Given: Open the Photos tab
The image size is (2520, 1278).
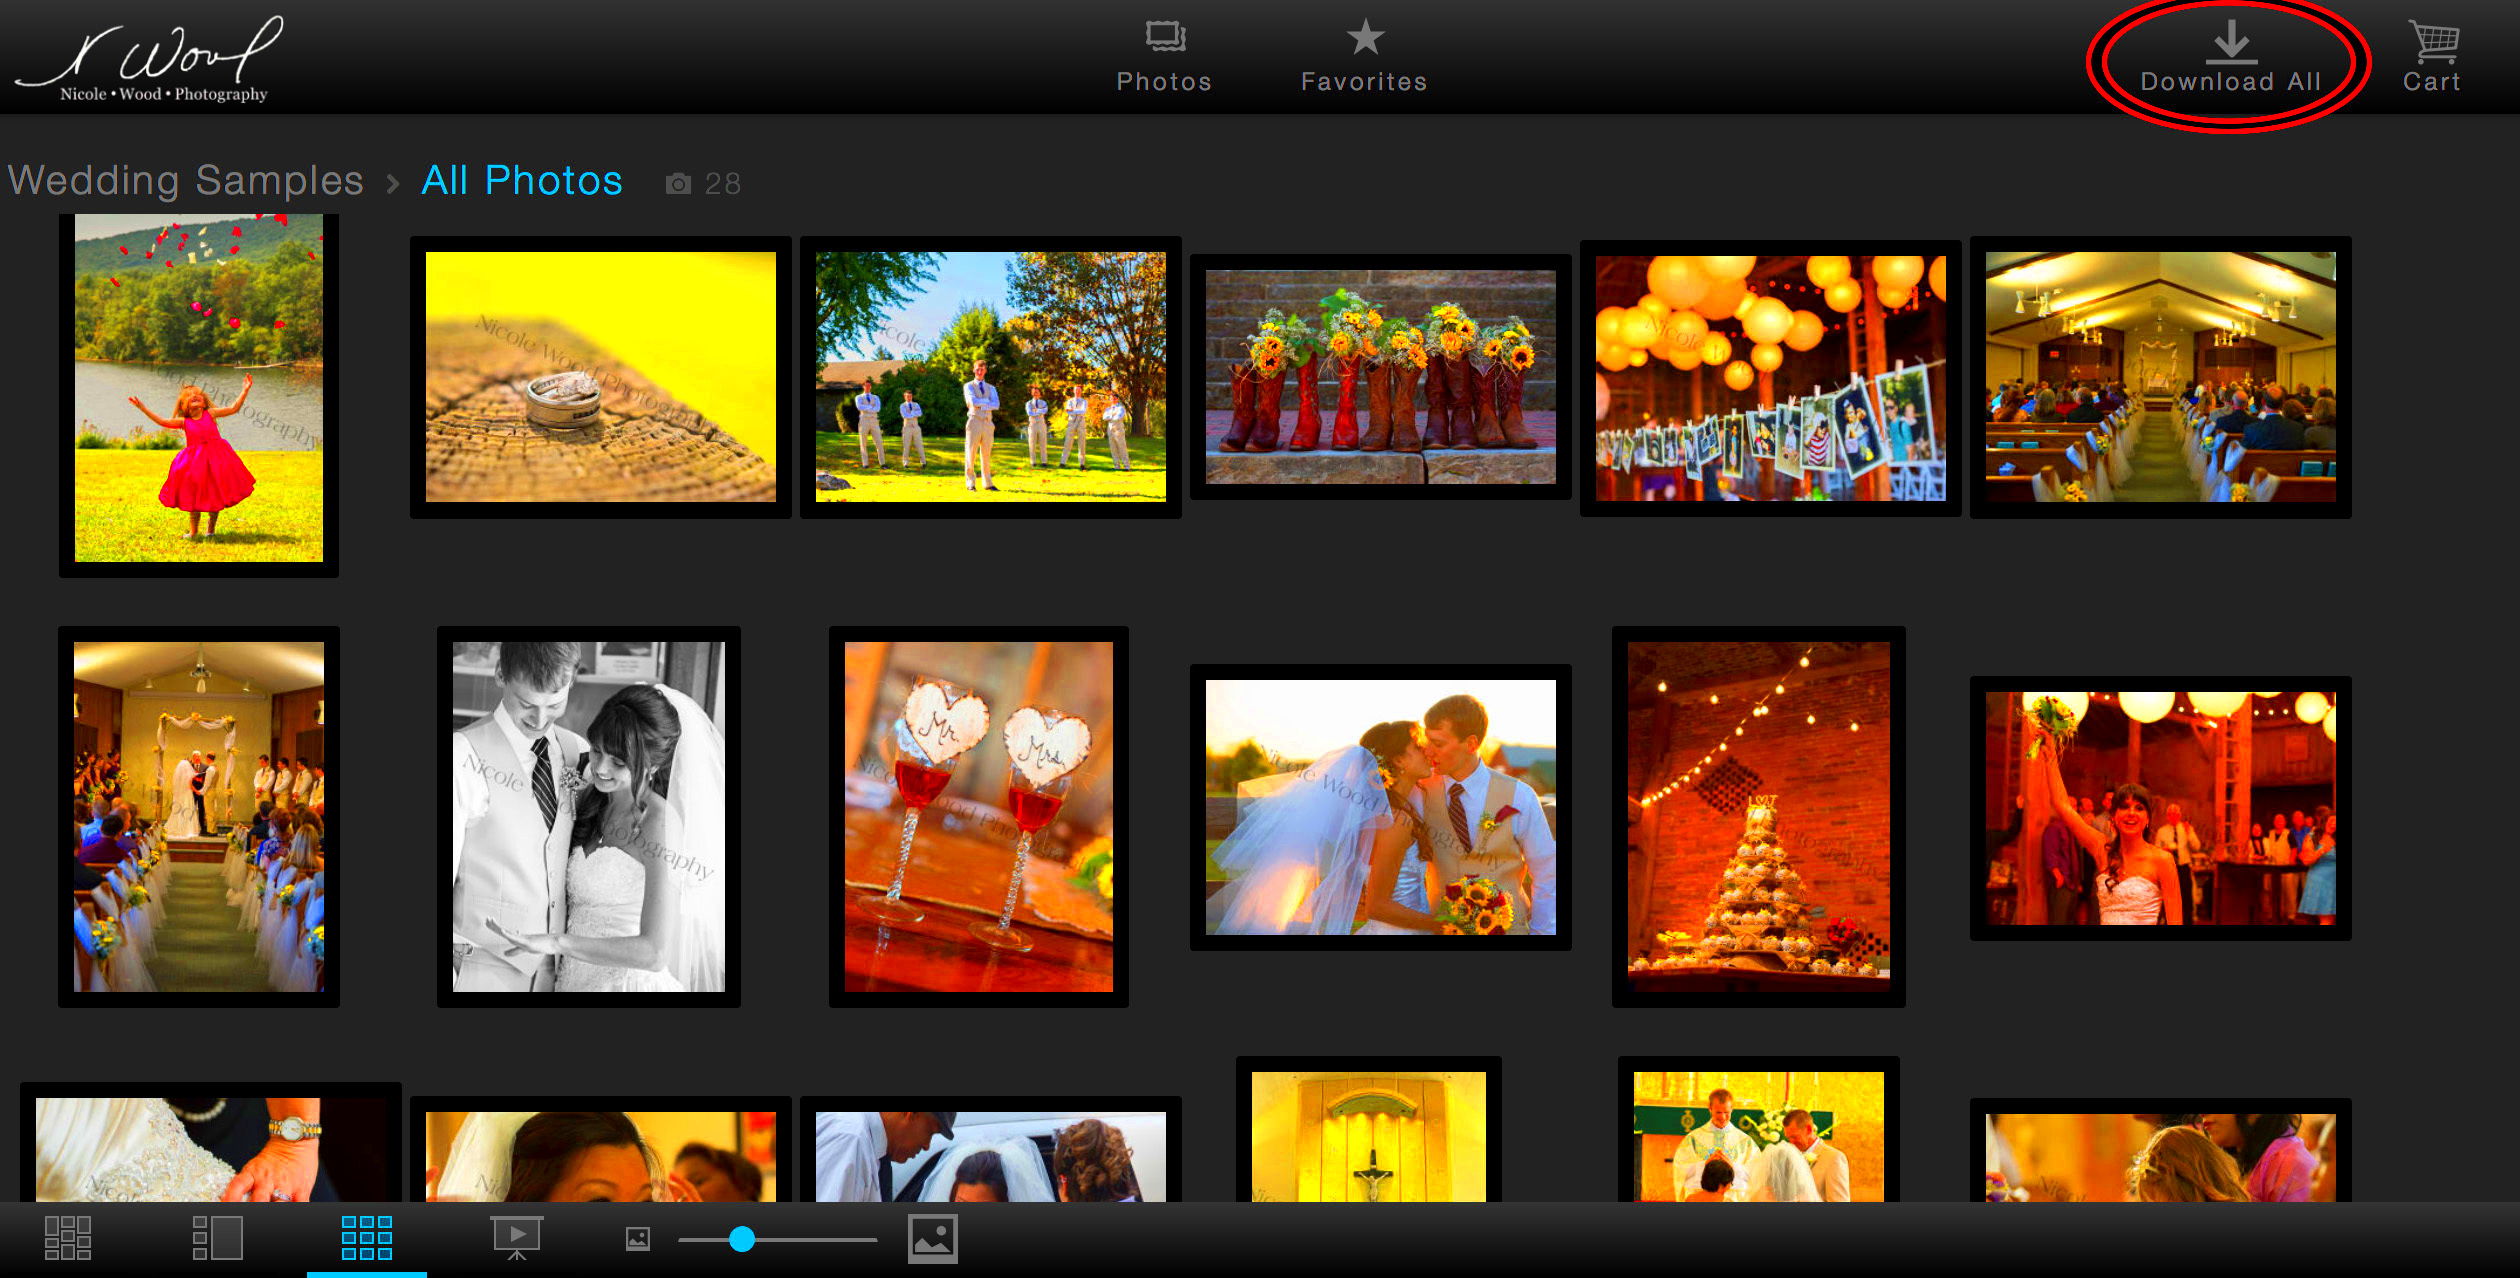Looking at the screenshot, I should point(1164,58).
